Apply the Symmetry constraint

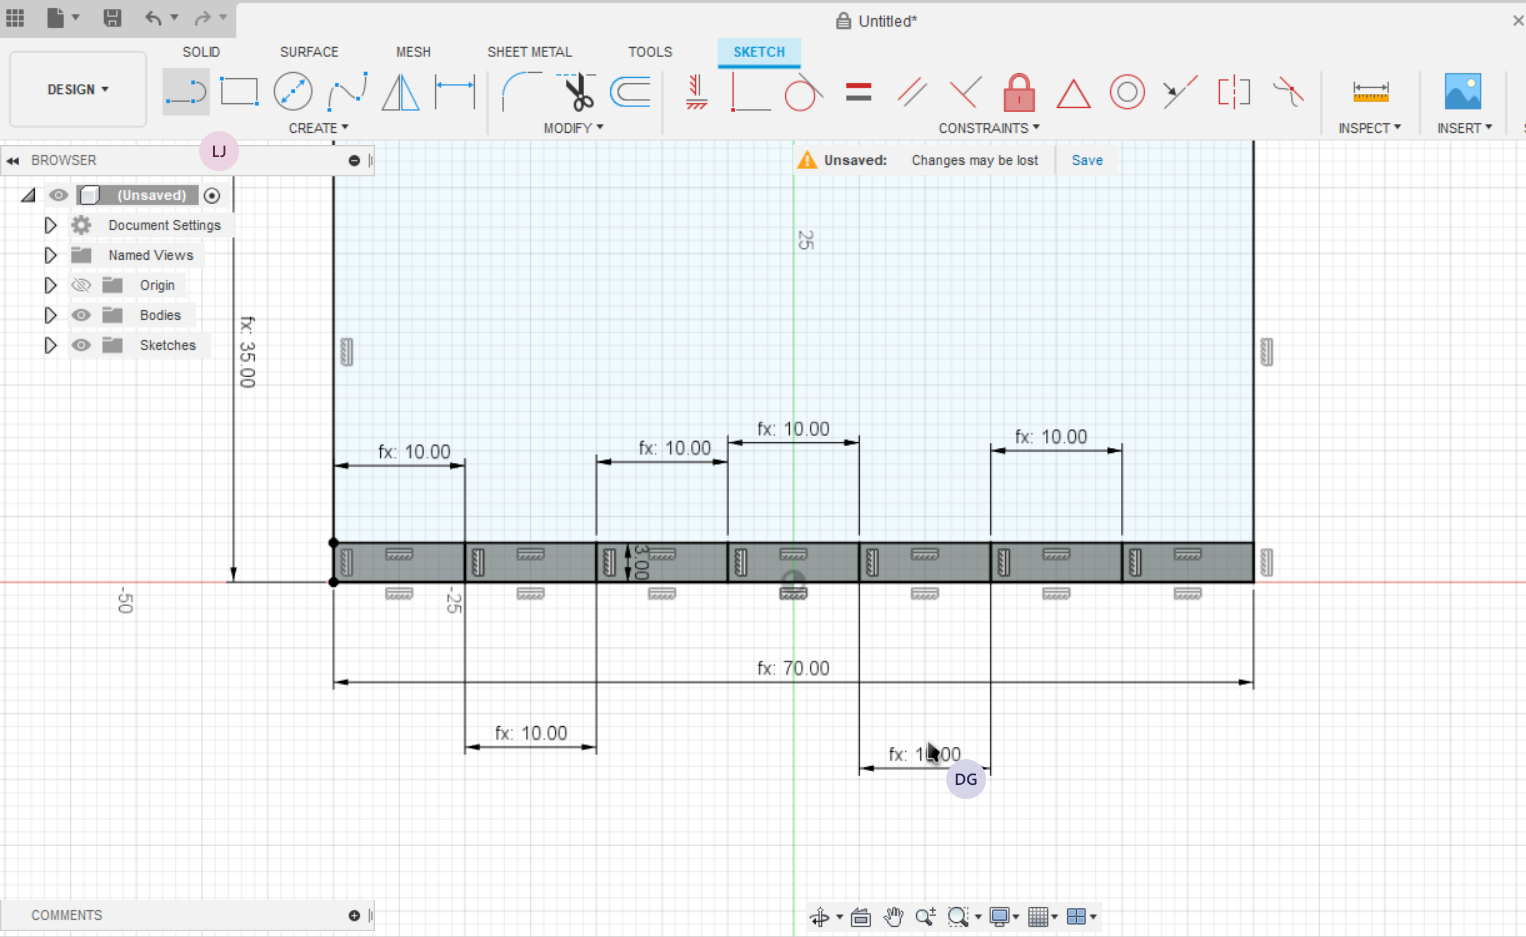[1234, 92]
